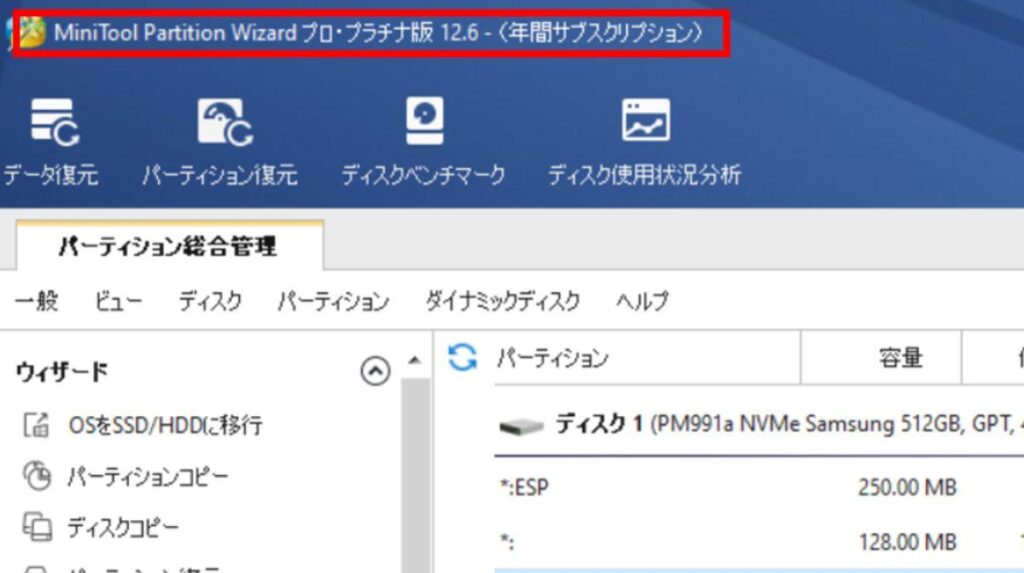Screen dimensions: 1024x573
Task: Start the パーティションコピー wizard
Action: coord(148,476)
